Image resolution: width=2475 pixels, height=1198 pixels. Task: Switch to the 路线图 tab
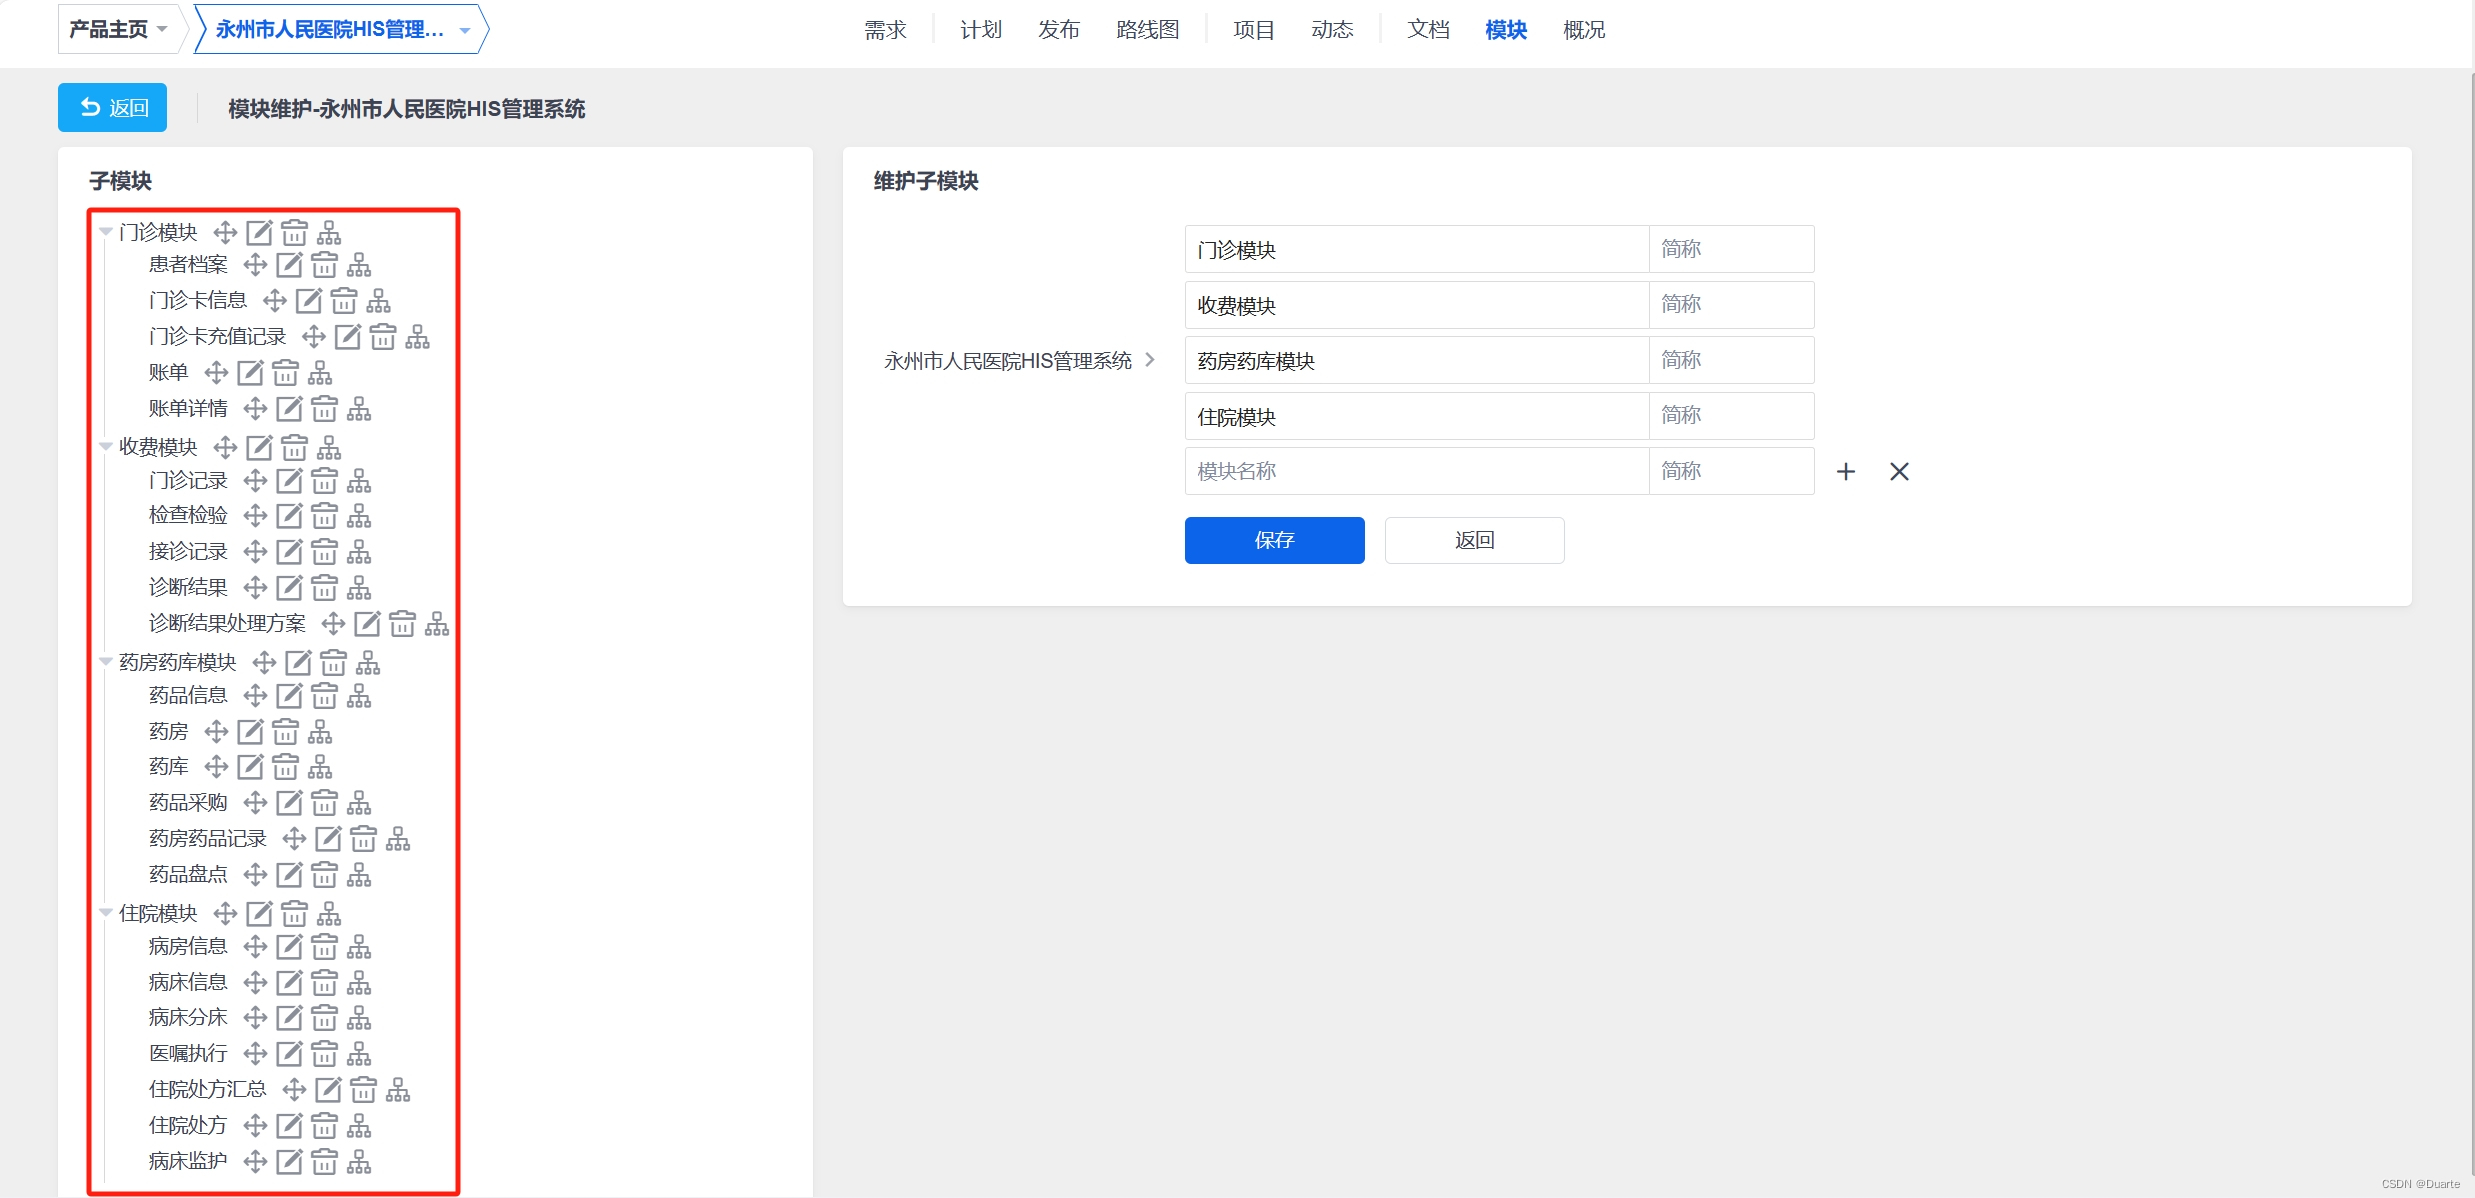point(1147,30)
